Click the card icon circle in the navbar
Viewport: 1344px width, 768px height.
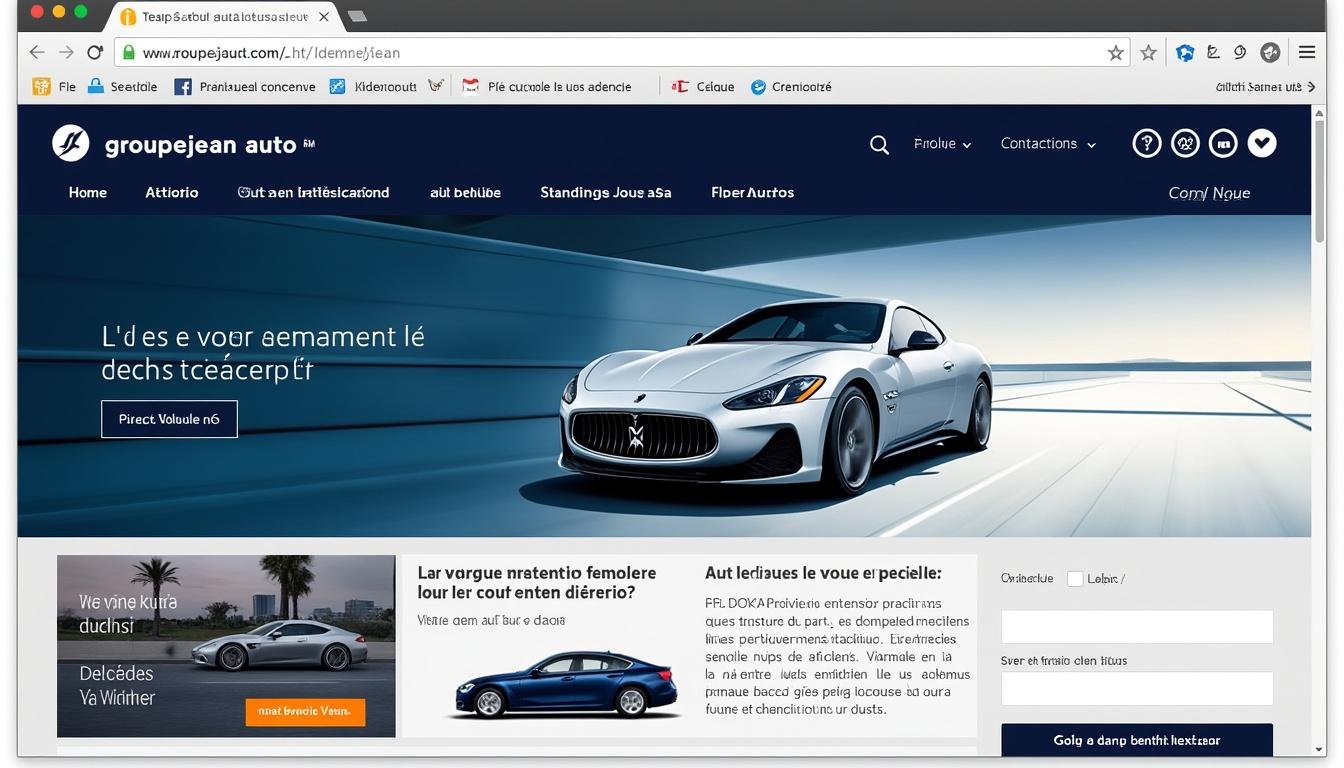pos(1223,143)
